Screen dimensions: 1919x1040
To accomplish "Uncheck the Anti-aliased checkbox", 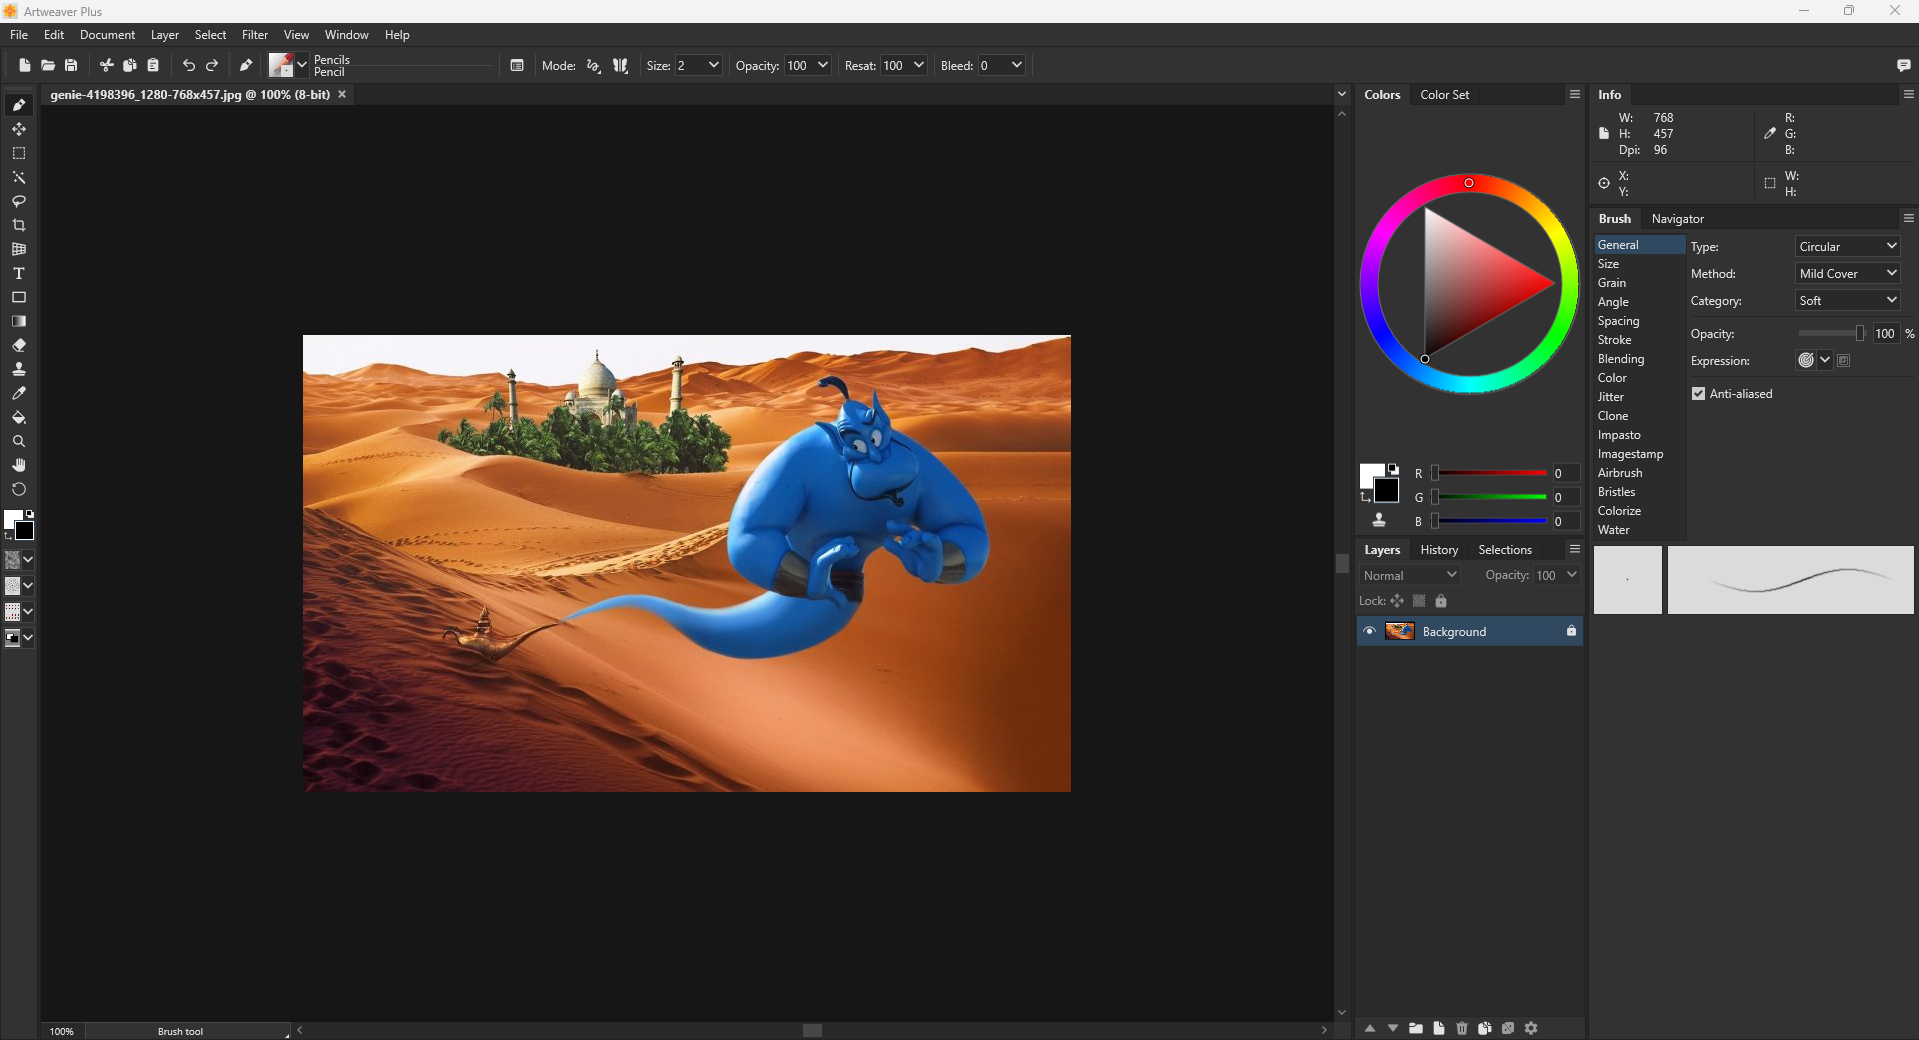I will pos(1698,394).
